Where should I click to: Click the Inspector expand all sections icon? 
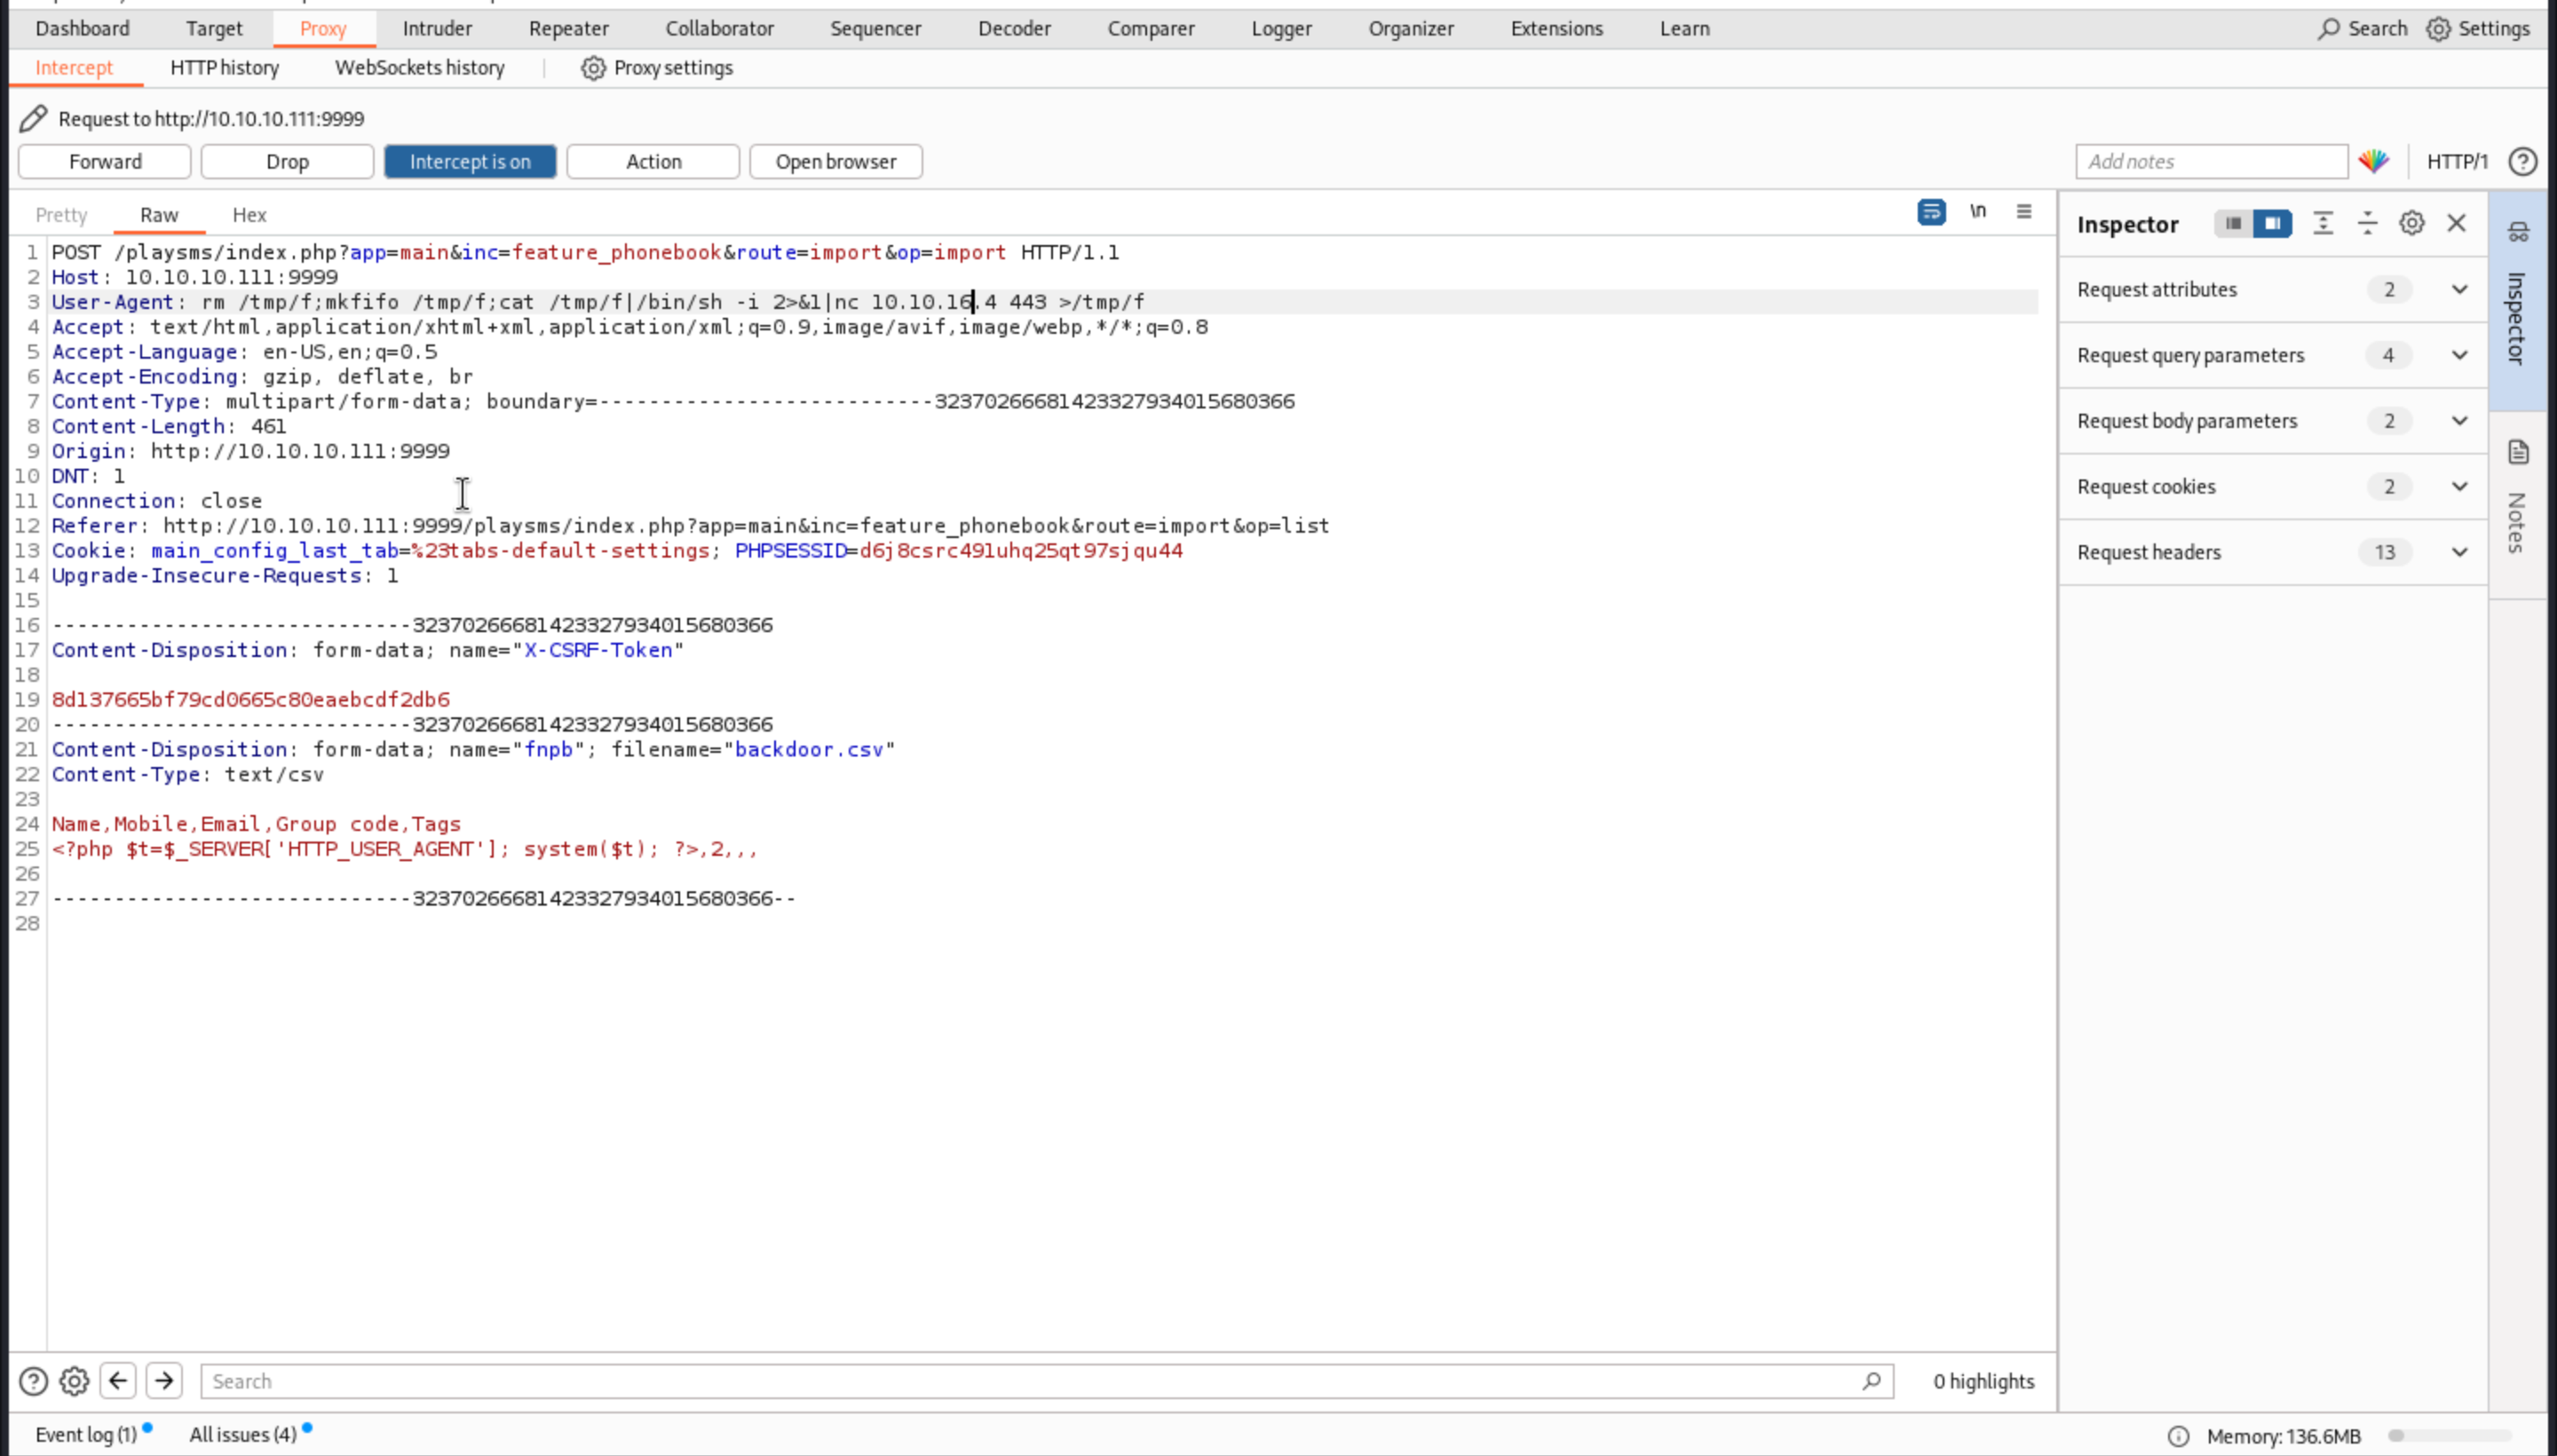(2322, 224)
